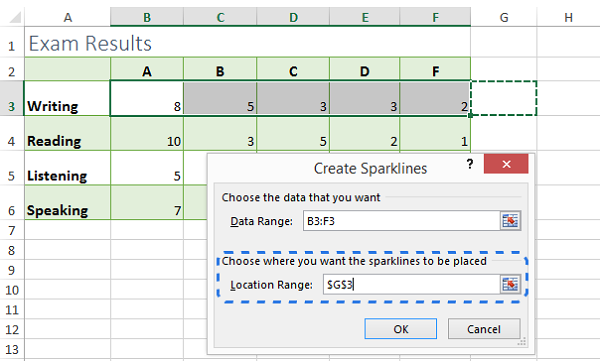Select the column G header
The height and width of the screenshot is (361, 600).
coord(504,17)
